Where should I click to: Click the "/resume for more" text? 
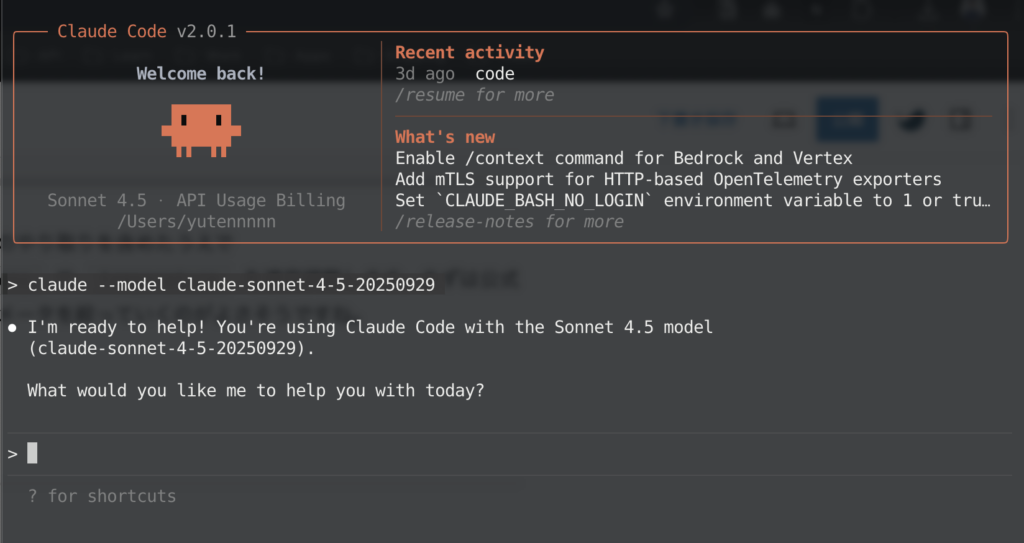point(474,95)
